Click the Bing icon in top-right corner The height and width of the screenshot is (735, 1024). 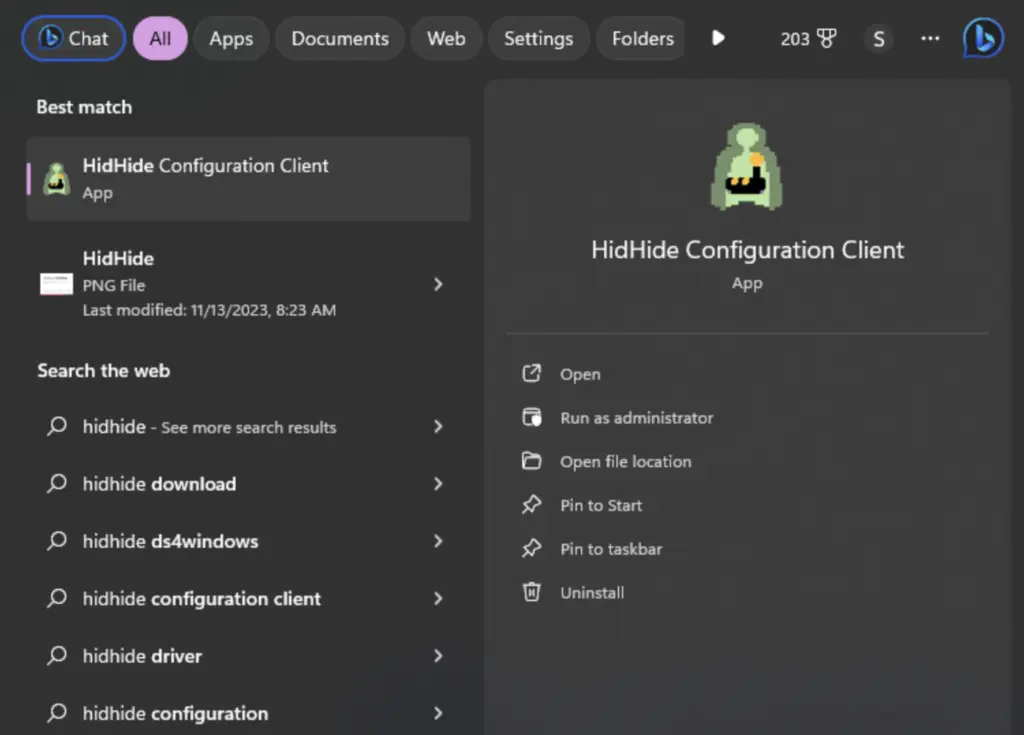[x=983, y=39]
